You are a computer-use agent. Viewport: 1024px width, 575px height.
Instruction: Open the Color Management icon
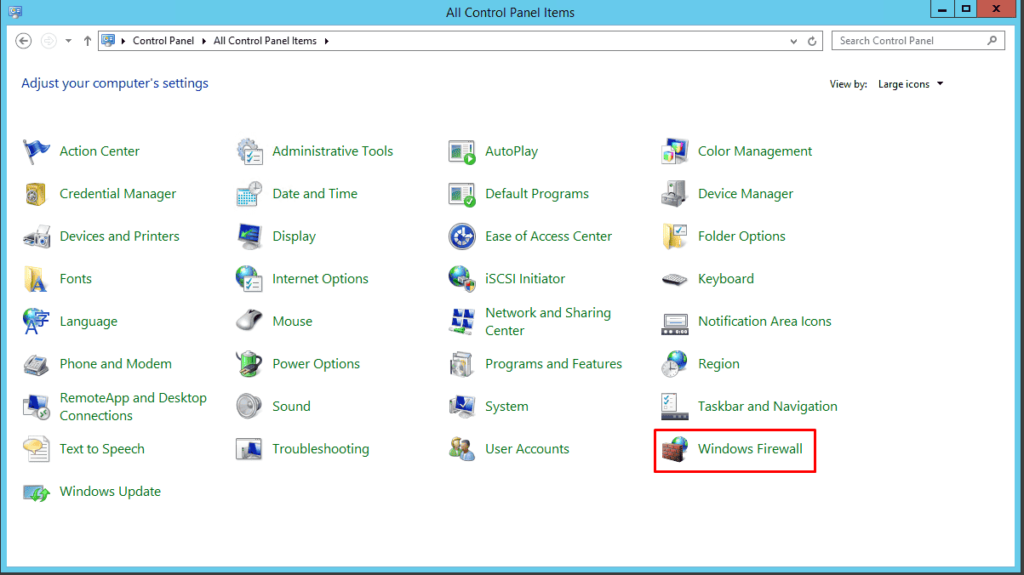(675, 152)
